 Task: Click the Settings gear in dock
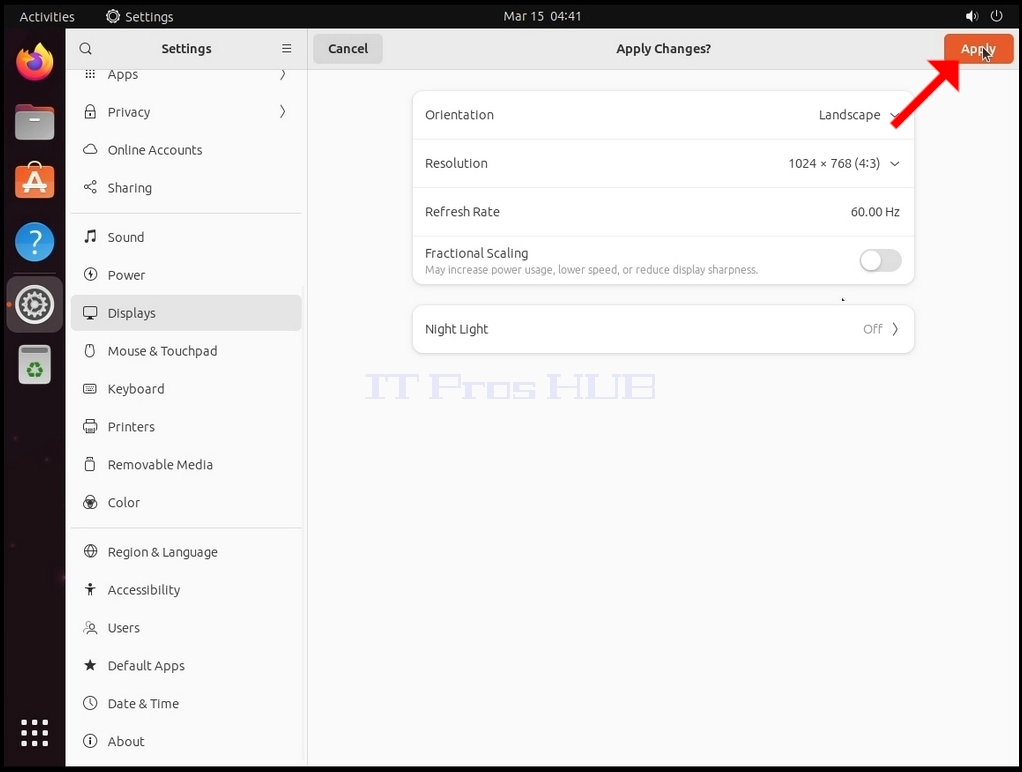click(35, 304)
